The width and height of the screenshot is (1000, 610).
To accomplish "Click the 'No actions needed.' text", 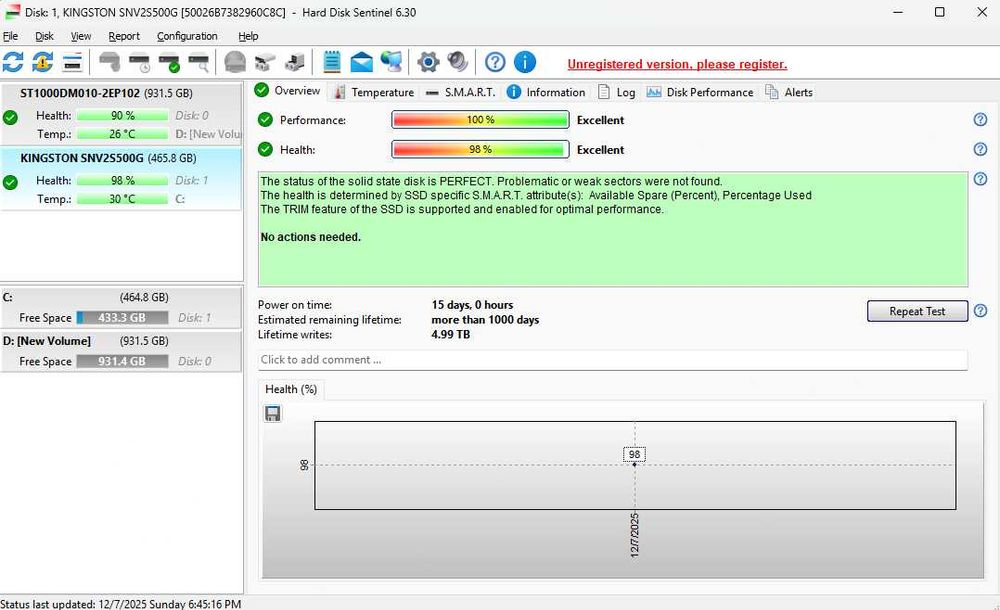I will click(311, 237).
